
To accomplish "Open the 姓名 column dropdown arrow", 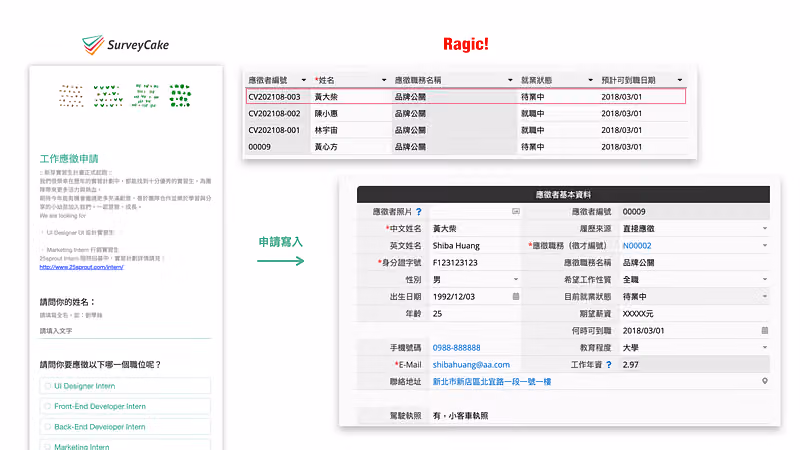I will 384,80.
